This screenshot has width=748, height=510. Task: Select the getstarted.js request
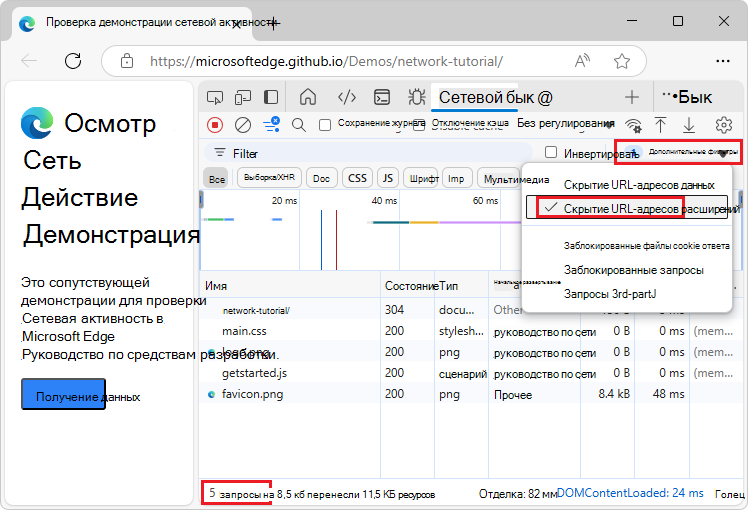(x=254, y=373)
